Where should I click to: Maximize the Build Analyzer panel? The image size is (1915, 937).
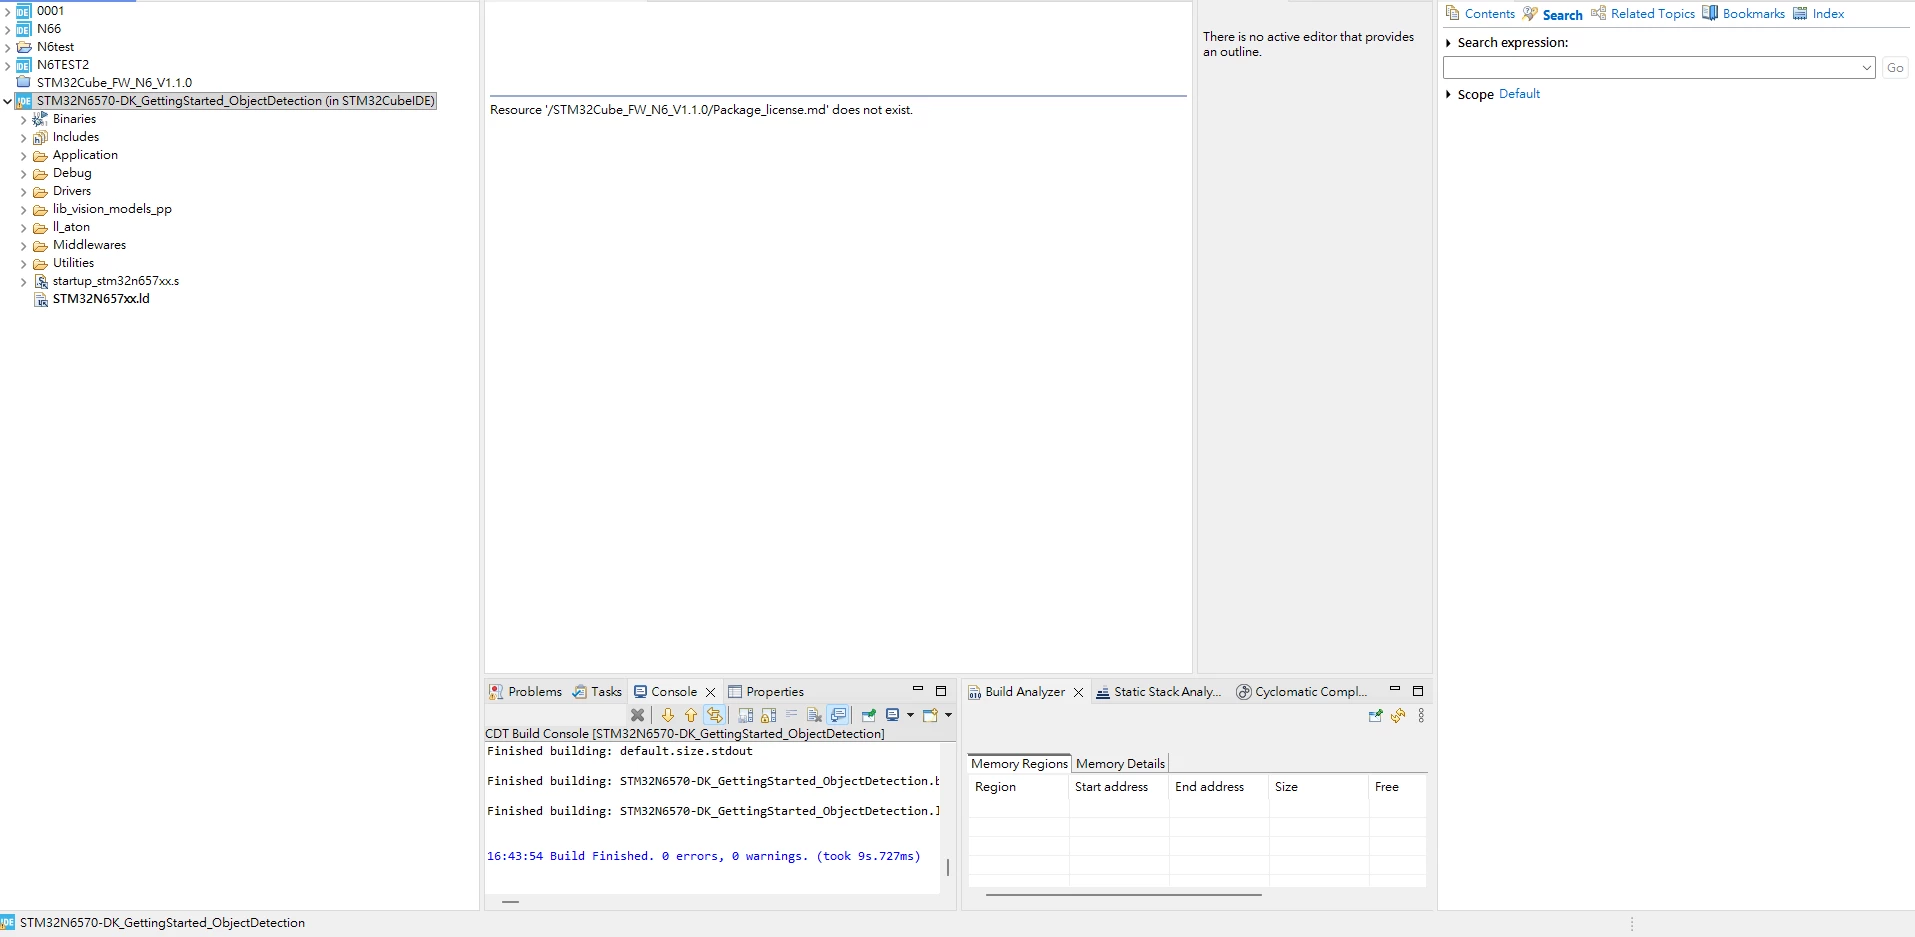[x=1418, y=691]
